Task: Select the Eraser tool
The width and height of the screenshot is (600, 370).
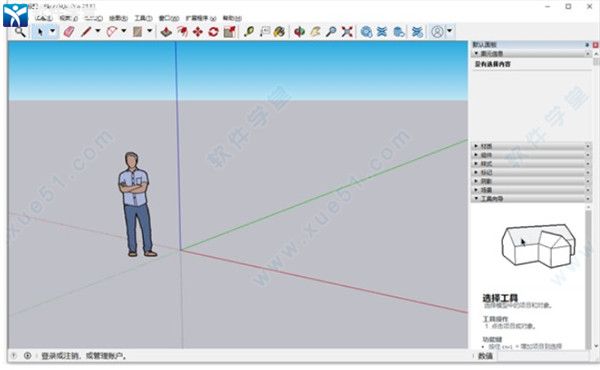Action: pyautogui.click(x=69, y=32)
